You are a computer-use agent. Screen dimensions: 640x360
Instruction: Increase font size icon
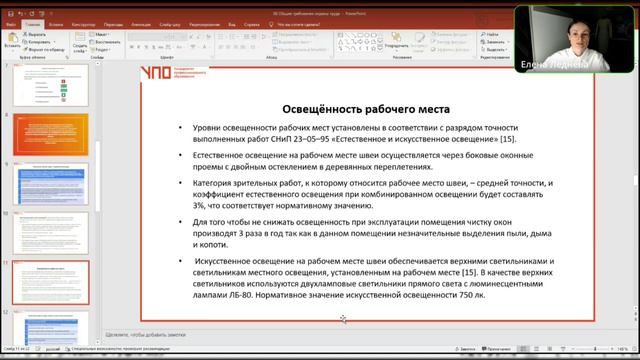[191, 37]
